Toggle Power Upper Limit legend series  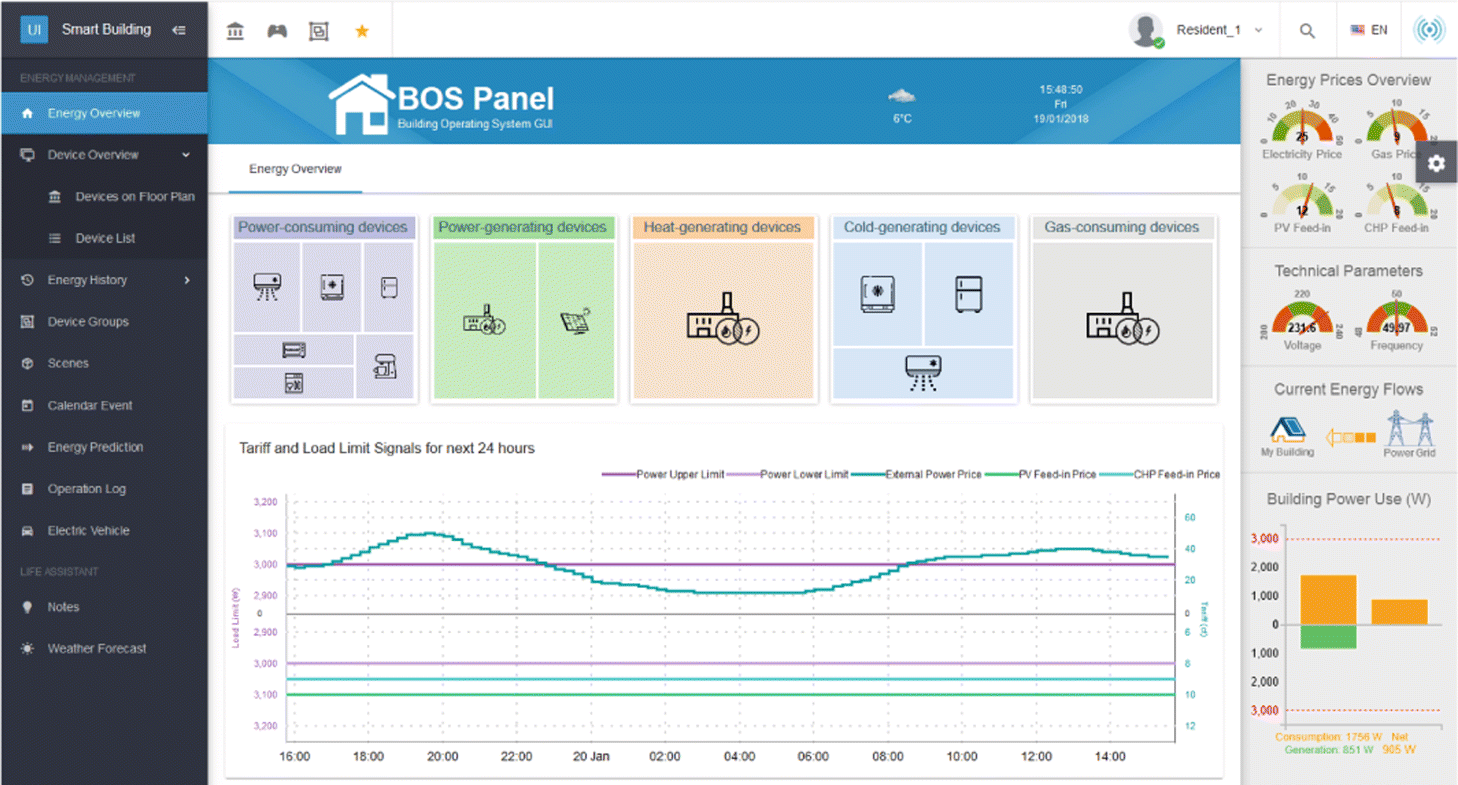[663, 474]
